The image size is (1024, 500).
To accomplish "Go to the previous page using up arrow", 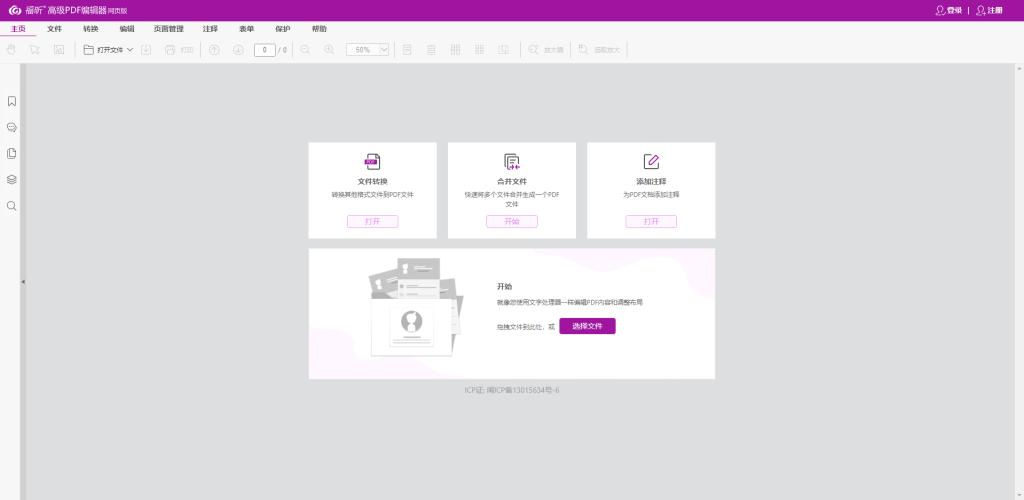I will pos(214,49).
